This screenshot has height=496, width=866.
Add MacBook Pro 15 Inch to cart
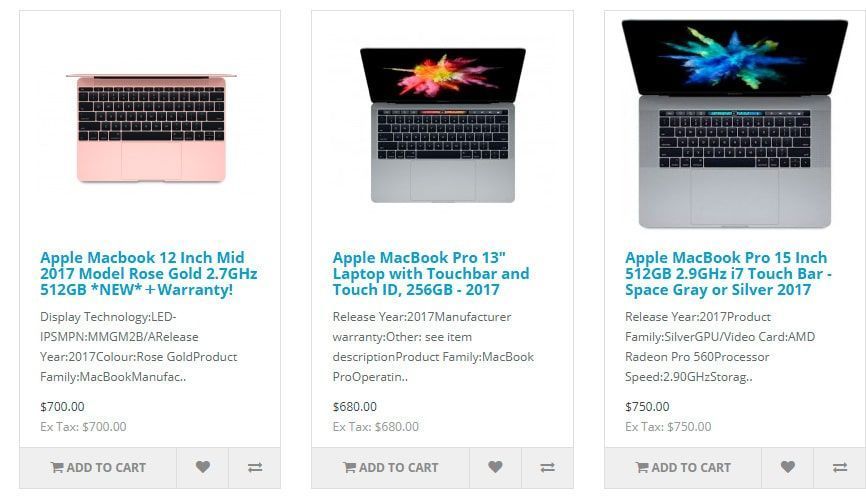tap(683, 468)
